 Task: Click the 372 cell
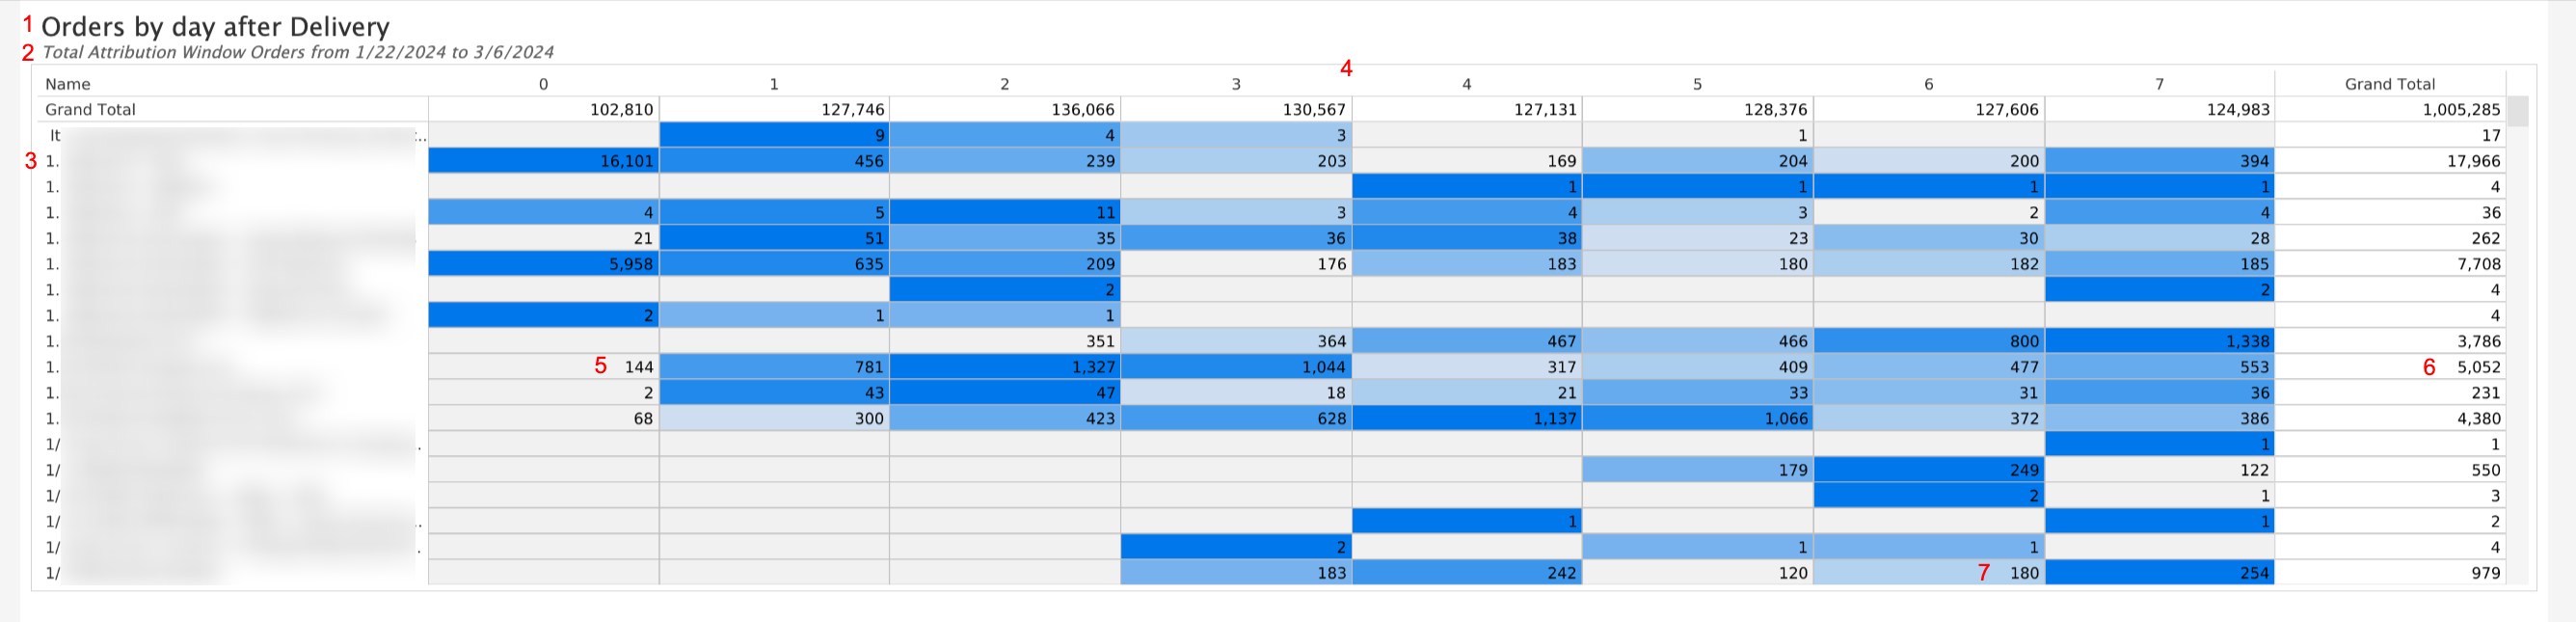click(1929, 418)
